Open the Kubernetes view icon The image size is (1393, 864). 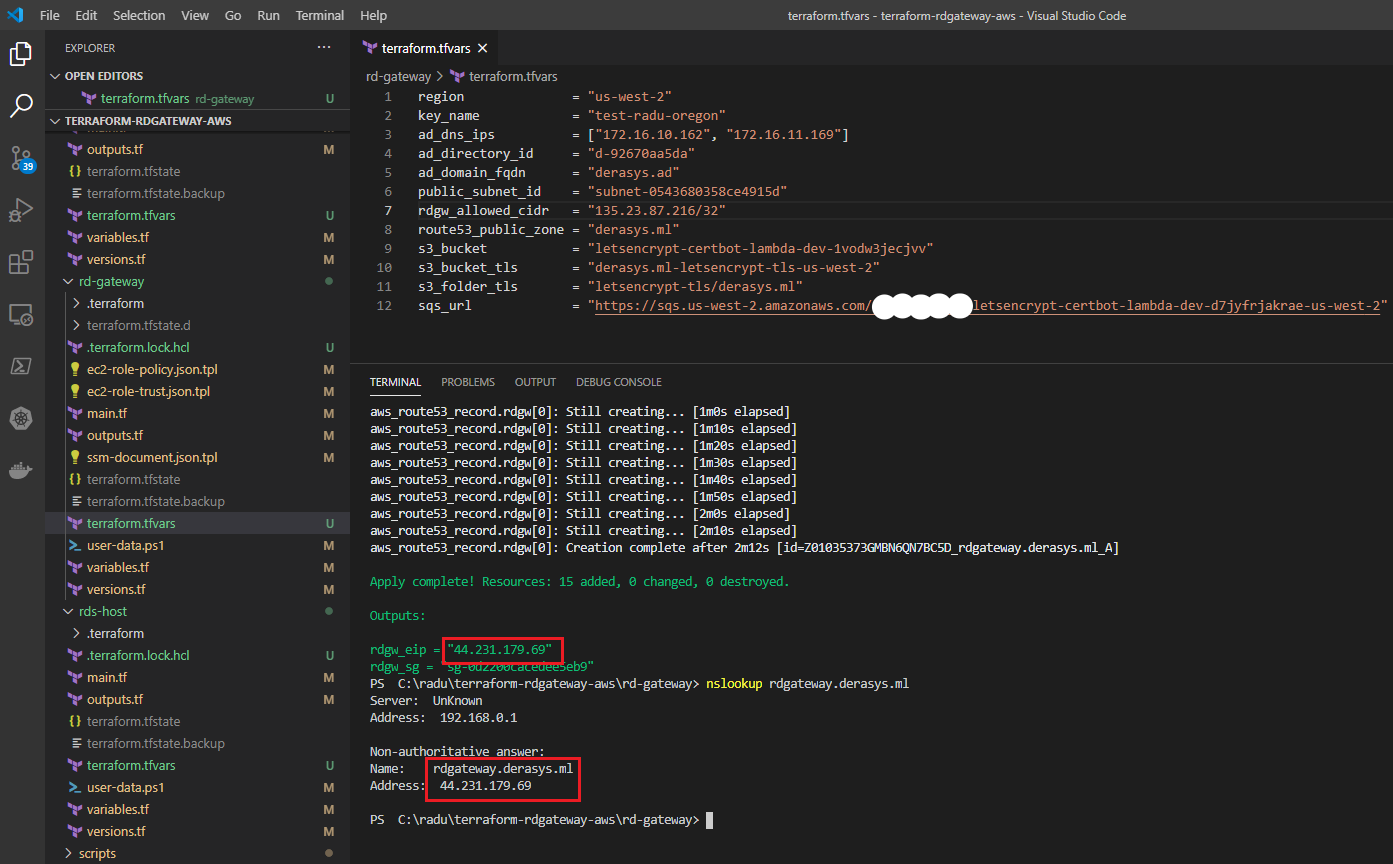pyautogui.click(x=21, y=419)
